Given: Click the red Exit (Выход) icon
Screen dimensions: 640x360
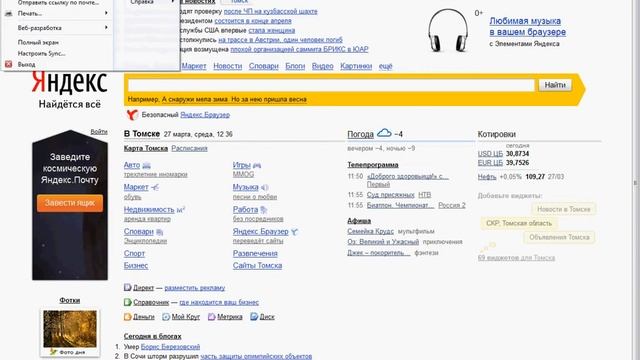Looking at the screenshot, I should point(8,64).
